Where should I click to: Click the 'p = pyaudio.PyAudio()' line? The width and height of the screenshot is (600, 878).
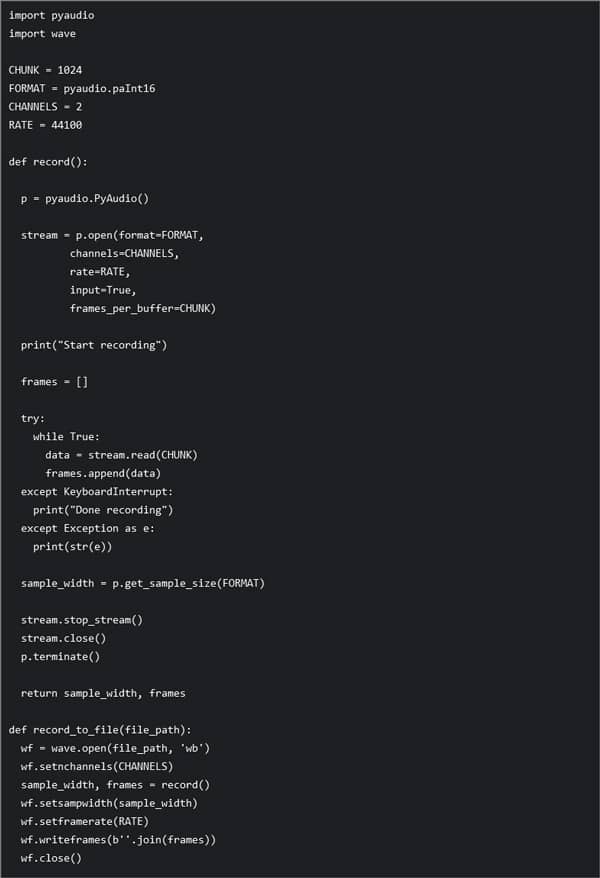[84, 198]
